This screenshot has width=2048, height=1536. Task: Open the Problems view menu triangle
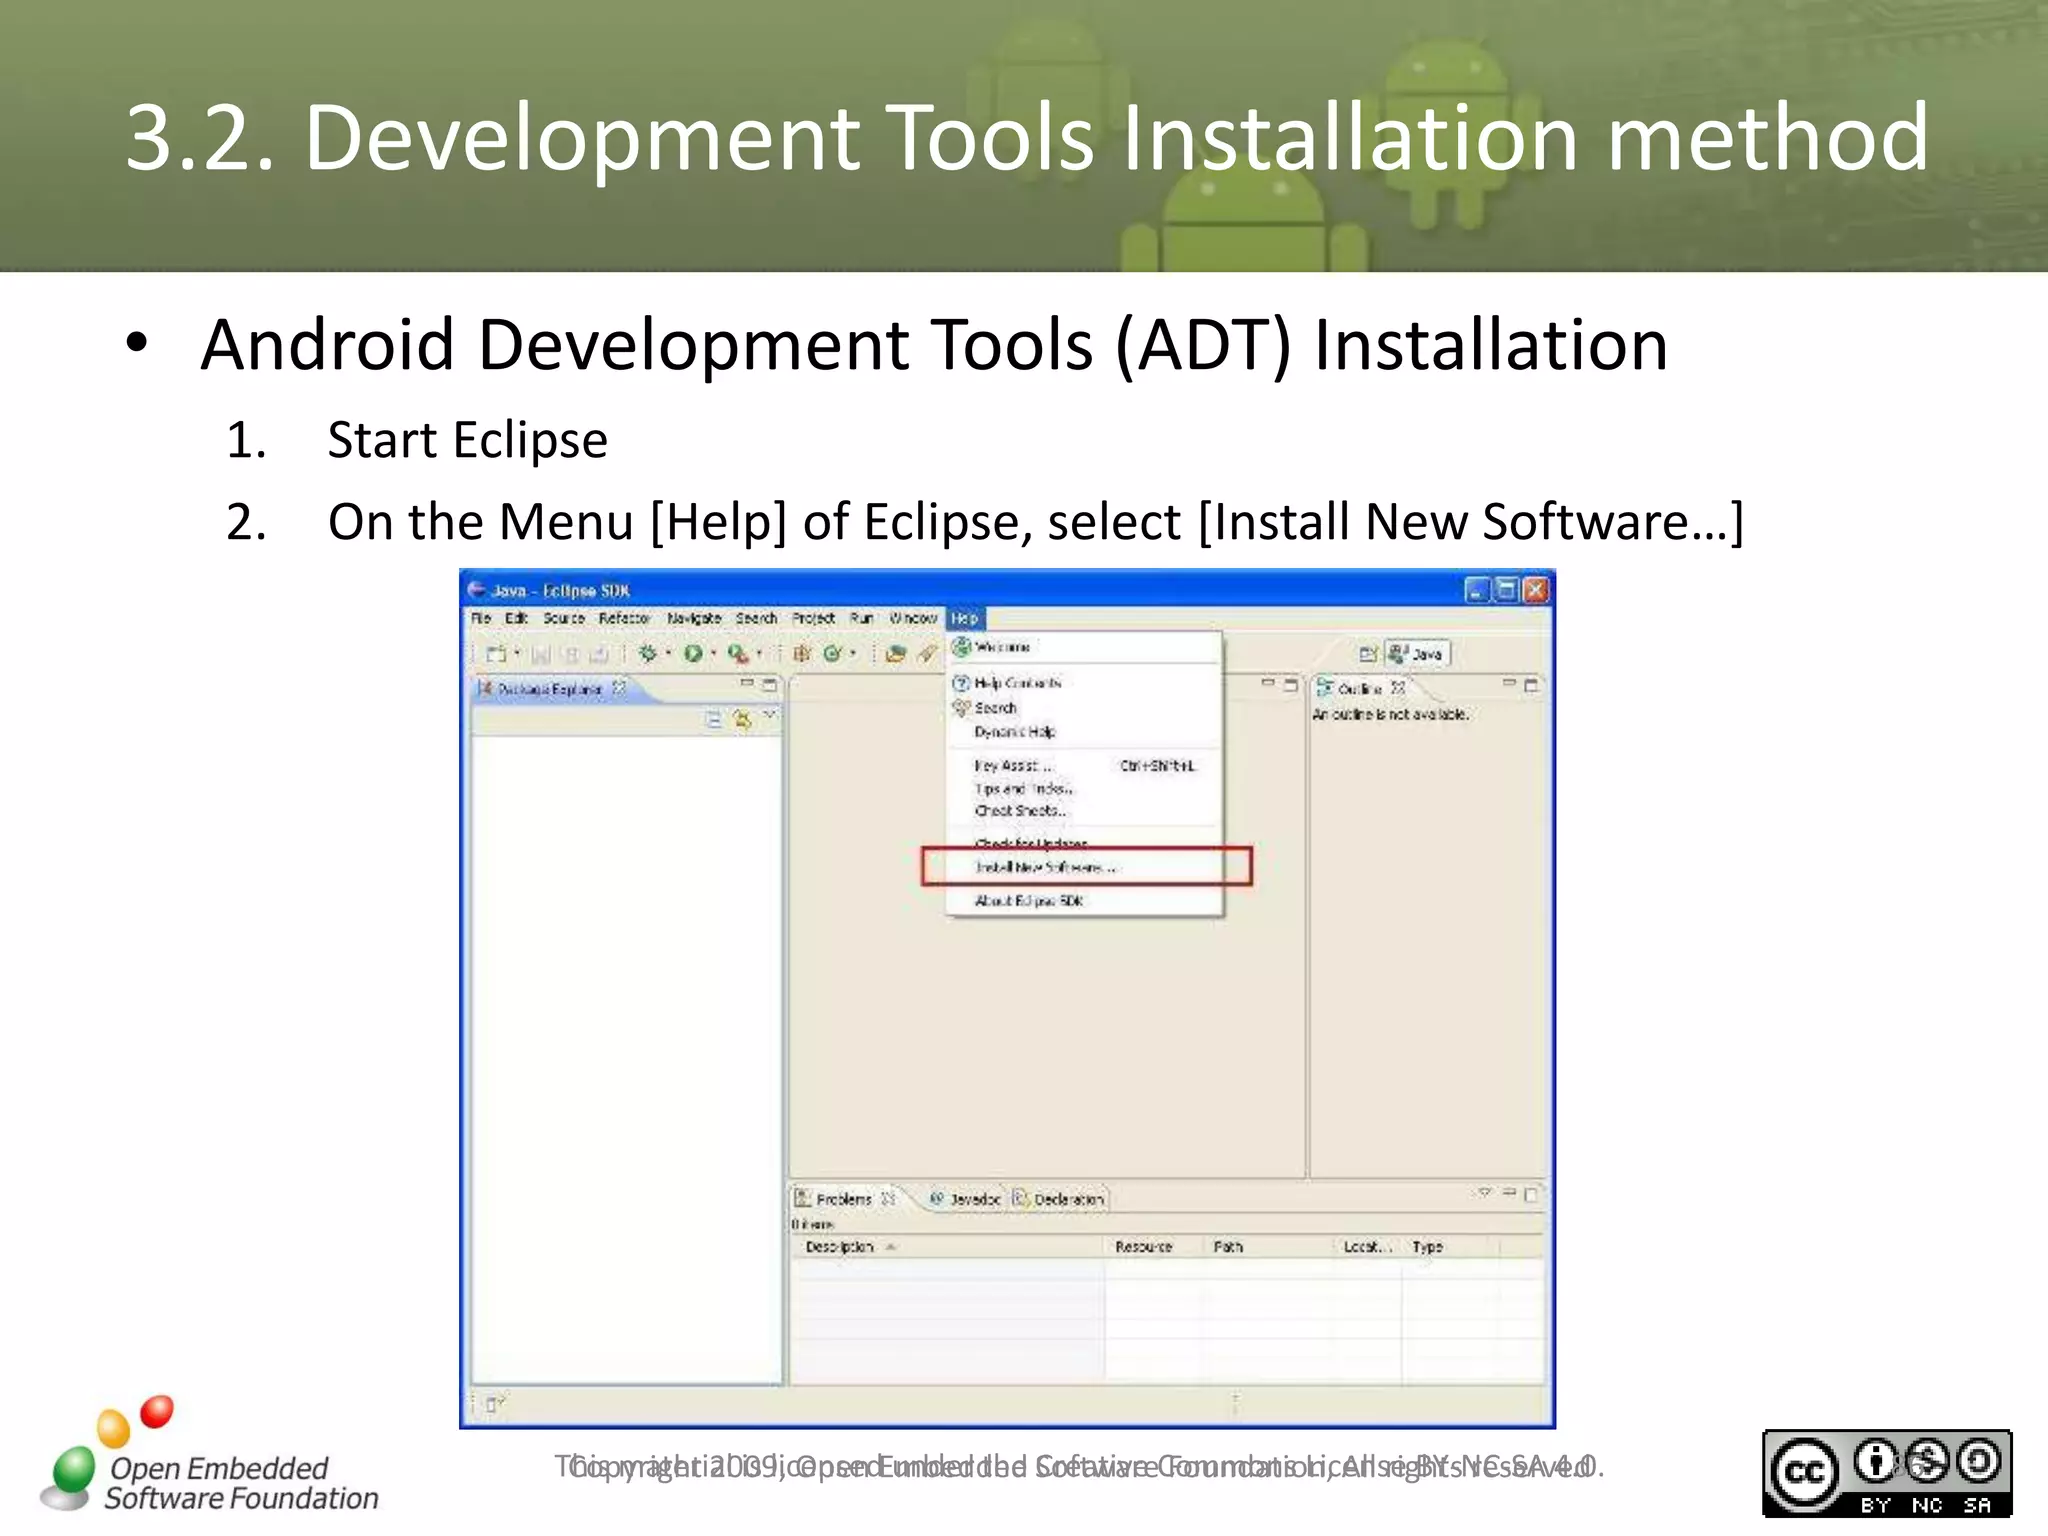tap(1485, 1193)
